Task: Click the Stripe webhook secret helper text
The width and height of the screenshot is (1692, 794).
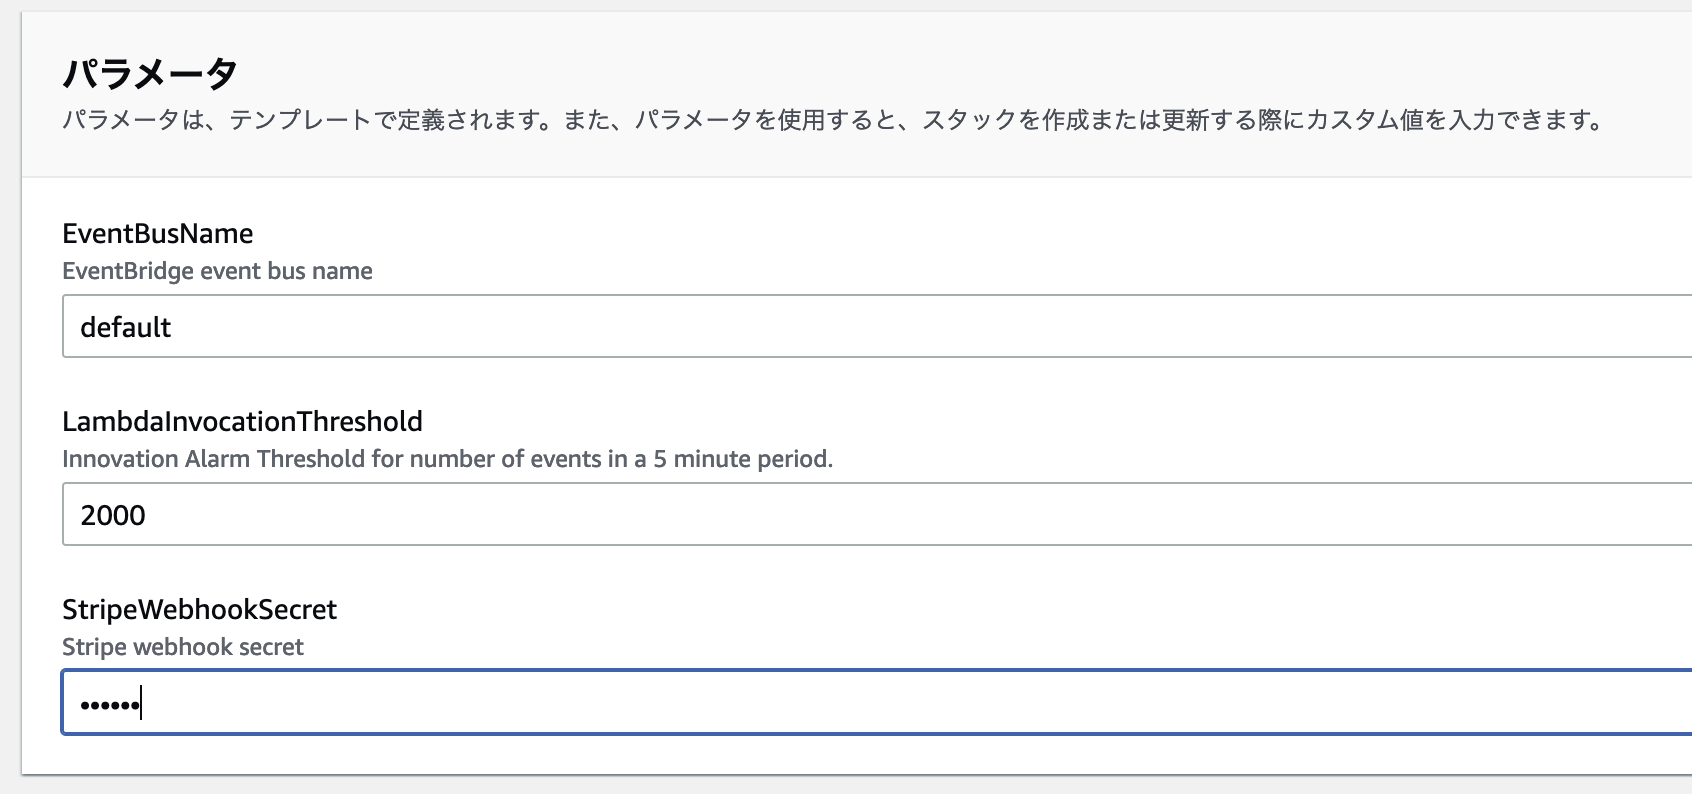Action: point(183,647)
